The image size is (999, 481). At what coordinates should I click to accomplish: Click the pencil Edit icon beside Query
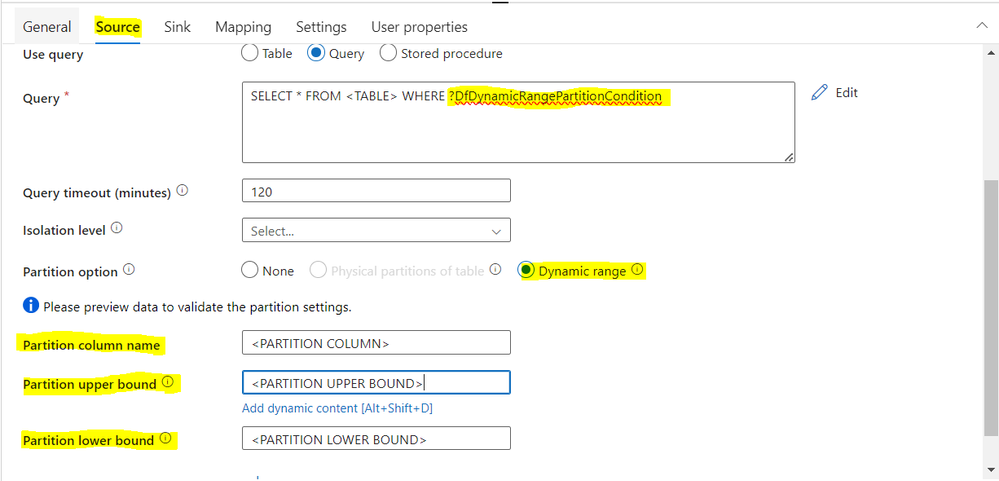(x=820, y=93)
